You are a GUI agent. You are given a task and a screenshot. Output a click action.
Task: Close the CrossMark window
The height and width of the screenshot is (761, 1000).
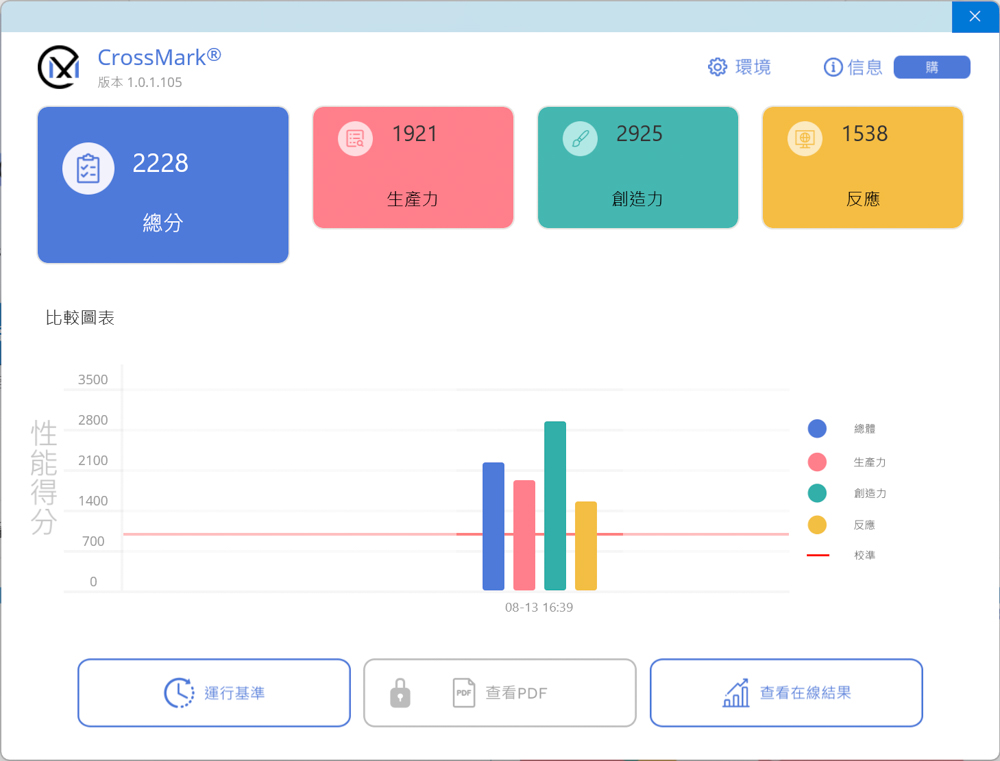(x=975, y=16)
